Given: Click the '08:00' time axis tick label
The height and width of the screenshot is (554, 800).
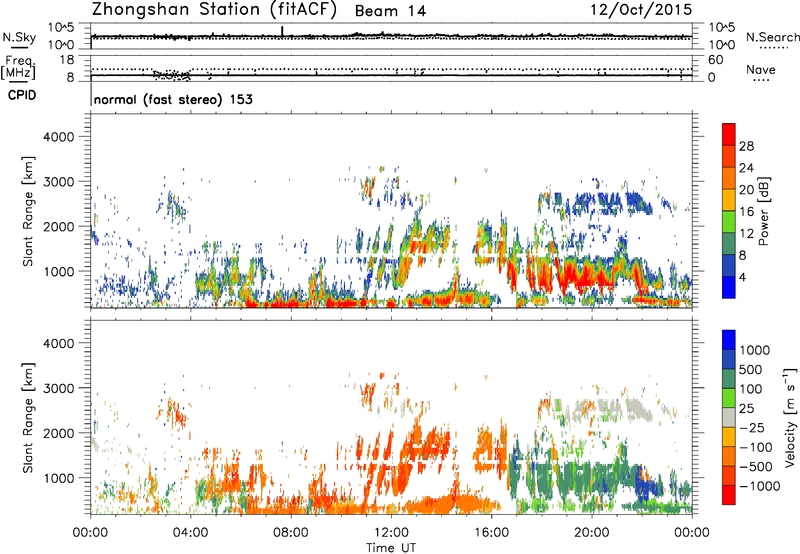Looking at the screenshot, I should click(x=291, y=533).
